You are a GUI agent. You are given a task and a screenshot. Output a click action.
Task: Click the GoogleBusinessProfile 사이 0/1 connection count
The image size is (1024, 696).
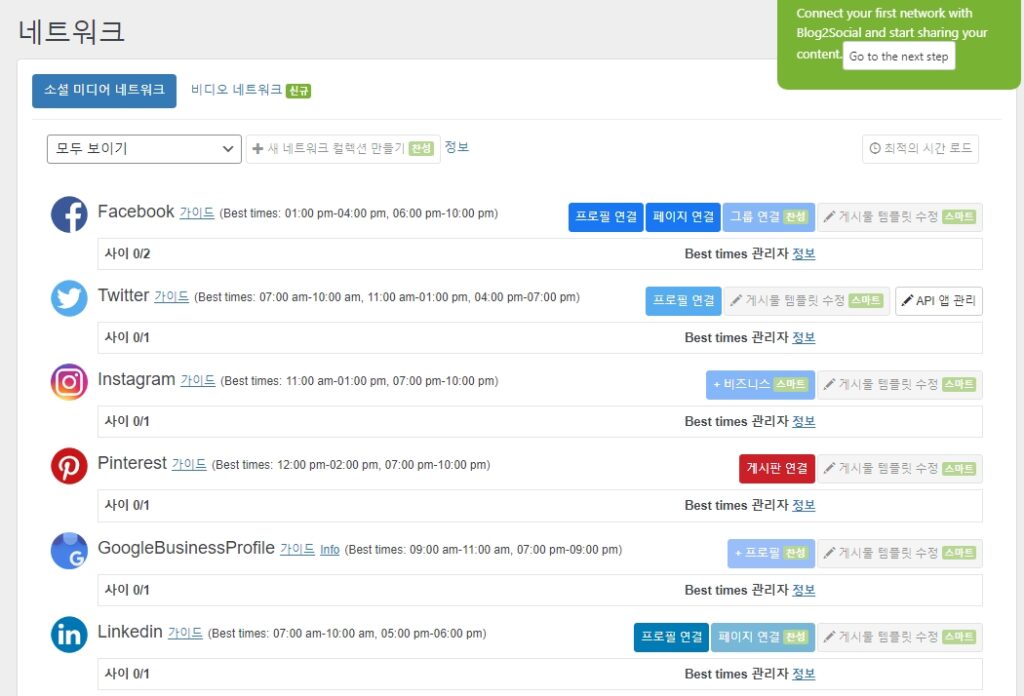pyautogui.click(x=127, y=590)
